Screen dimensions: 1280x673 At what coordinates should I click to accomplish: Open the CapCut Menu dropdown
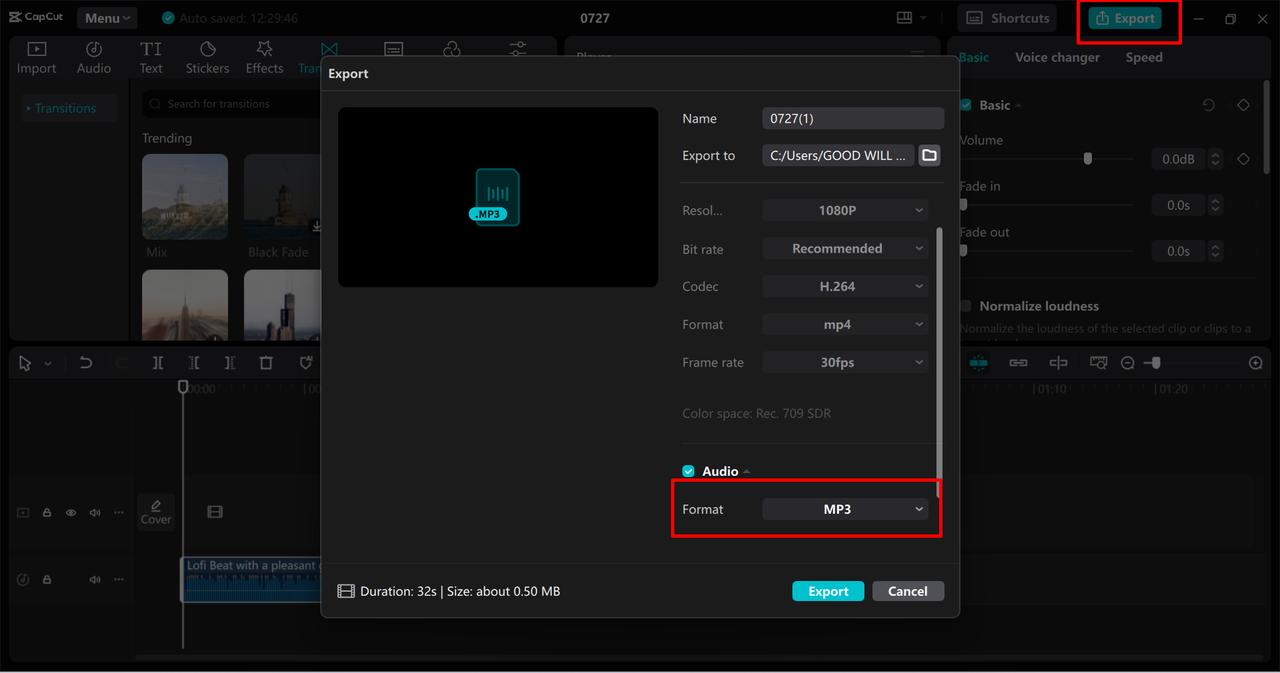click(107, 18)
